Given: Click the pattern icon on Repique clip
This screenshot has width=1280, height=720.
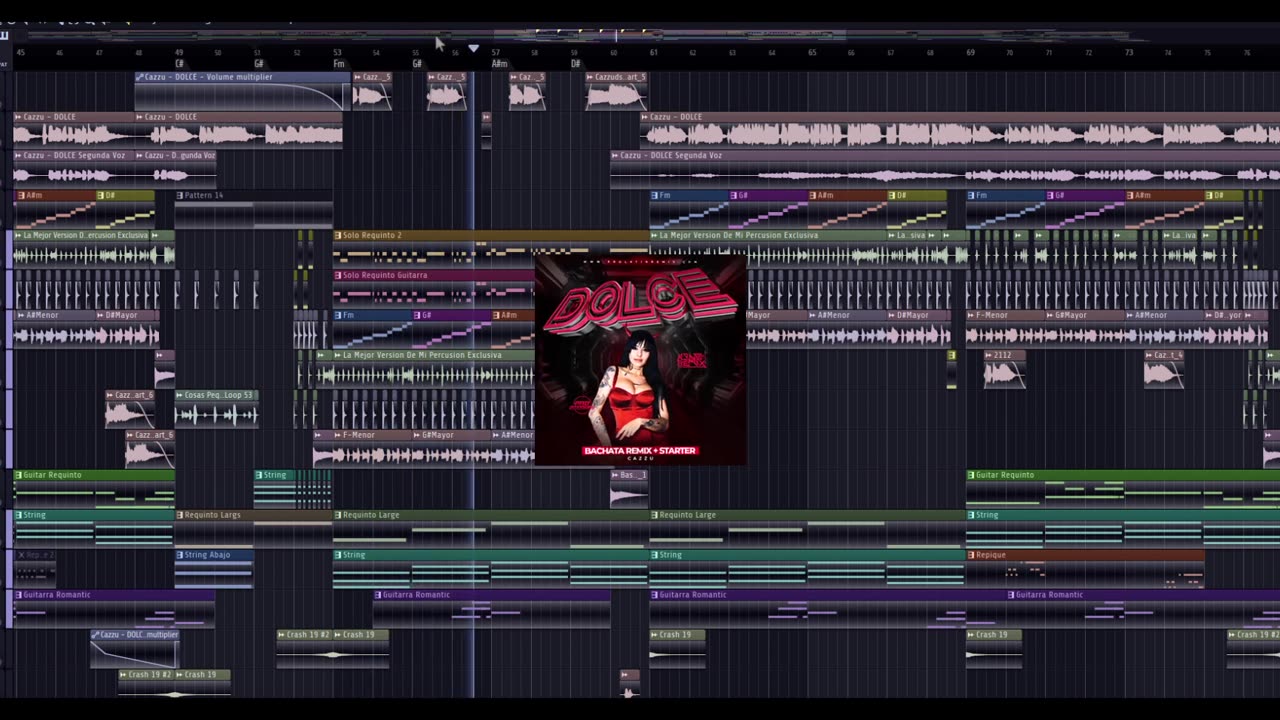Looking at the screenshot, I should pos(971,555).
